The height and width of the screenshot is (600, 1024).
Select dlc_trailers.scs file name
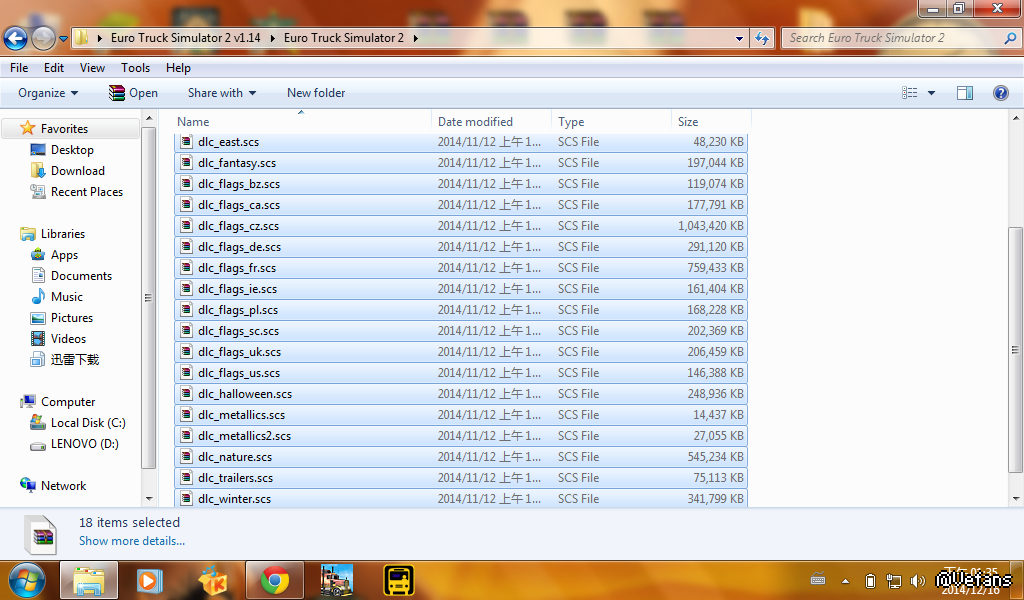(x=236, y=478)
